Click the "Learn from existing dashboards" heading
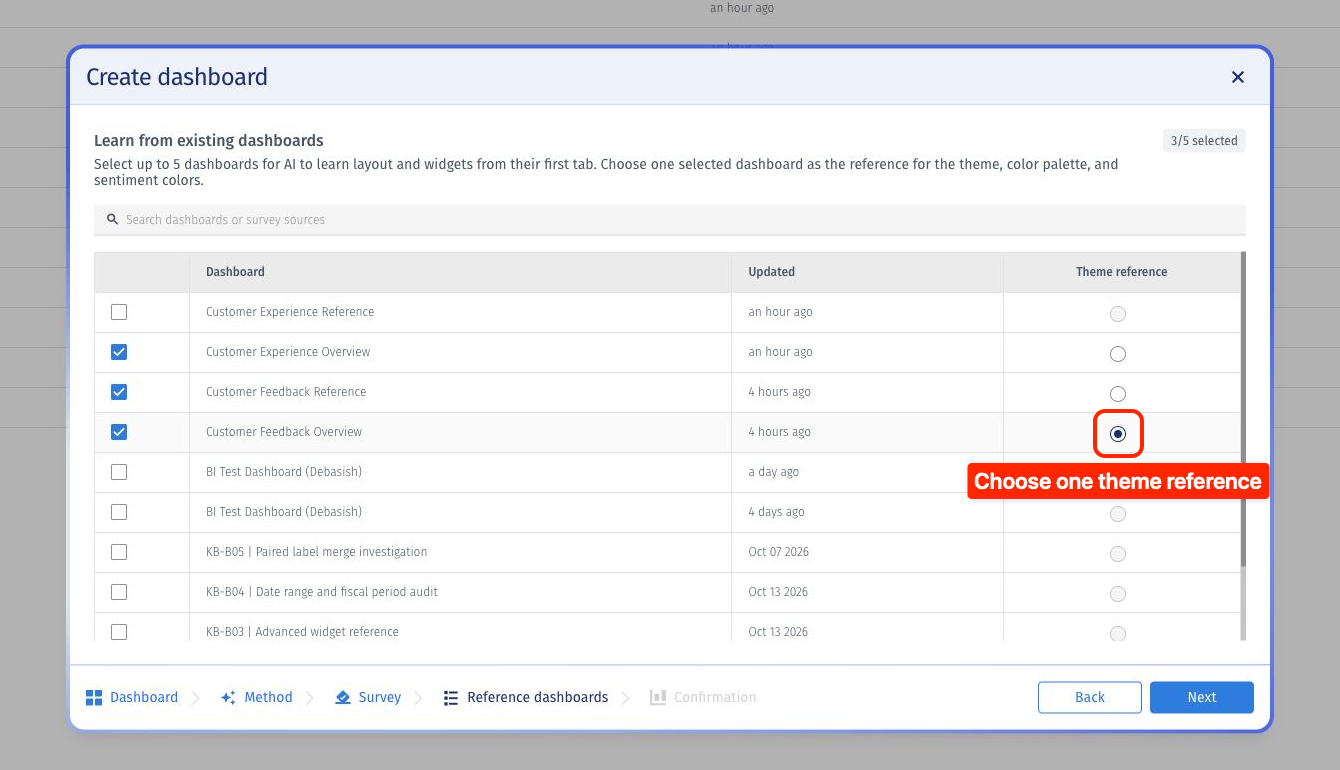Image resolution: width=1340 pixels, height=770 pixels. point(209,141)
